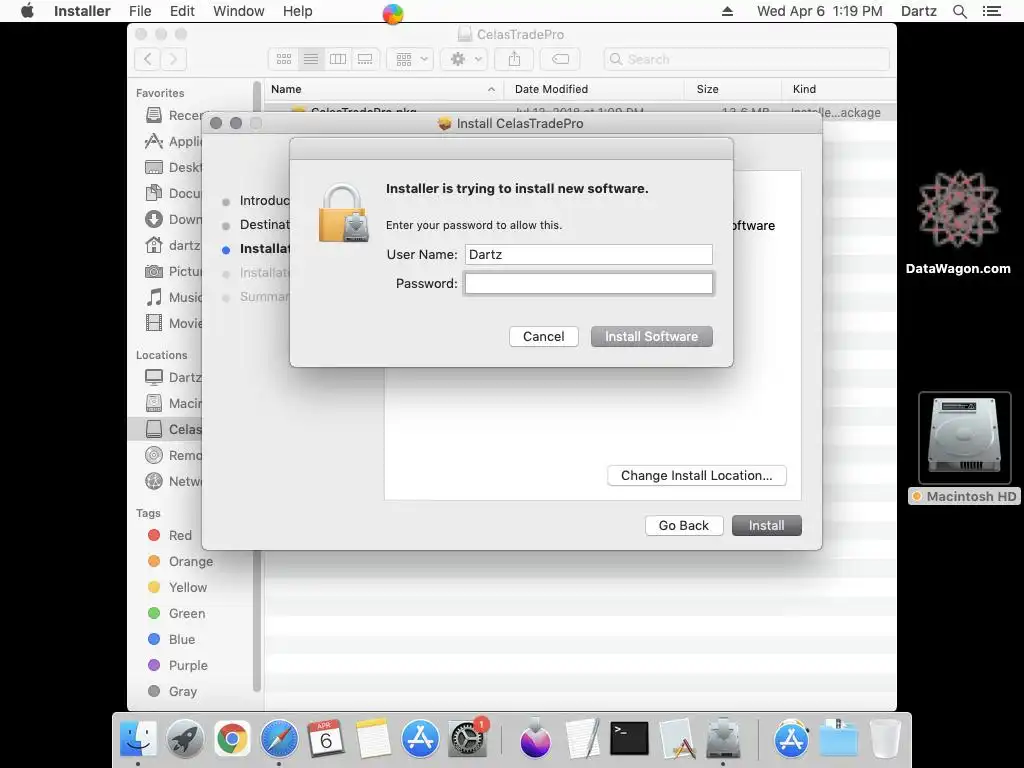
Task: Open Trash from the Dock
Action: pyautogui.click(x=885, y=739)
